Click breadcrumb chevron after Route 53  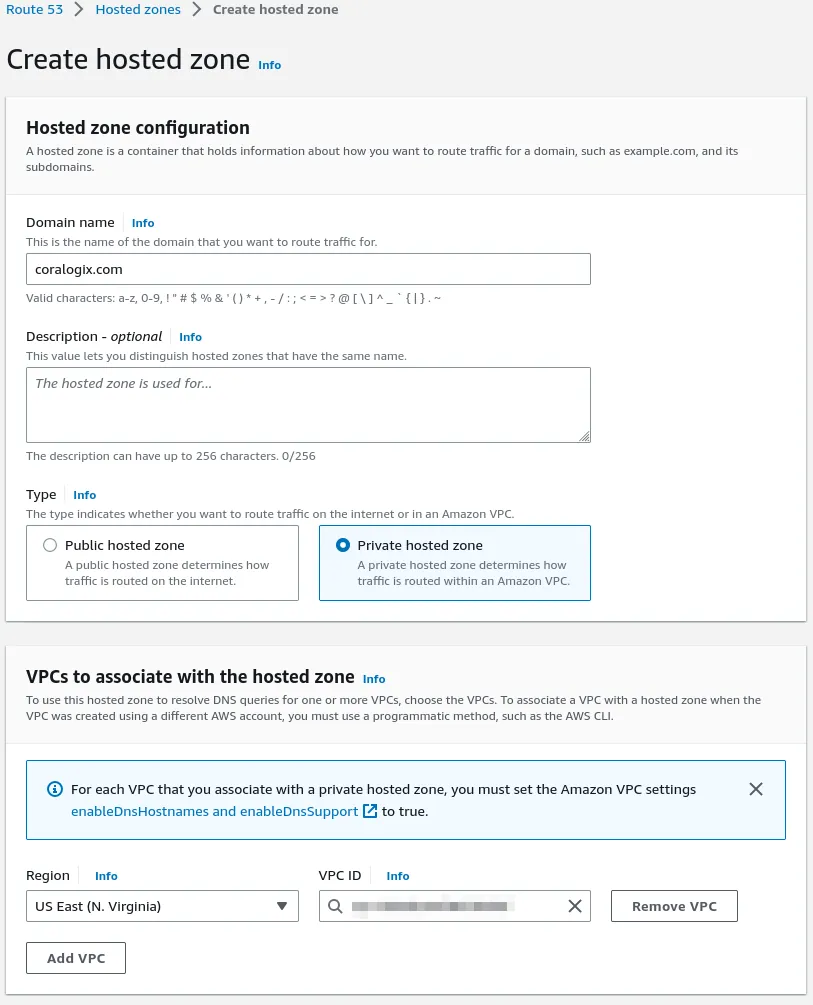coord(78,10)
